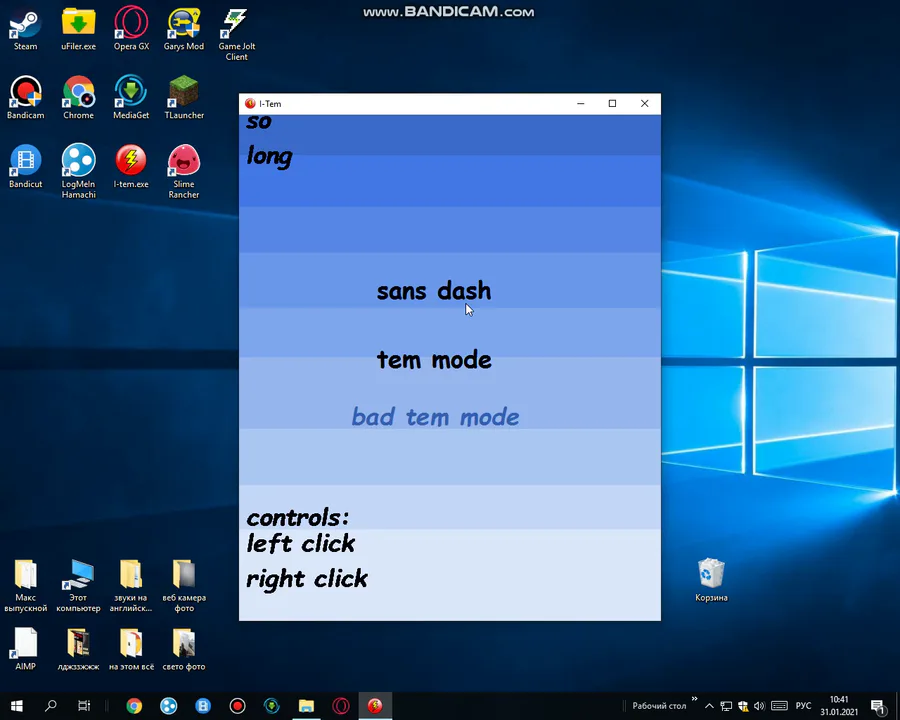The width and height of the screenshot is (900, 720).
Task: Open Hamachi from the taskbar
Action: pos(168,706)
